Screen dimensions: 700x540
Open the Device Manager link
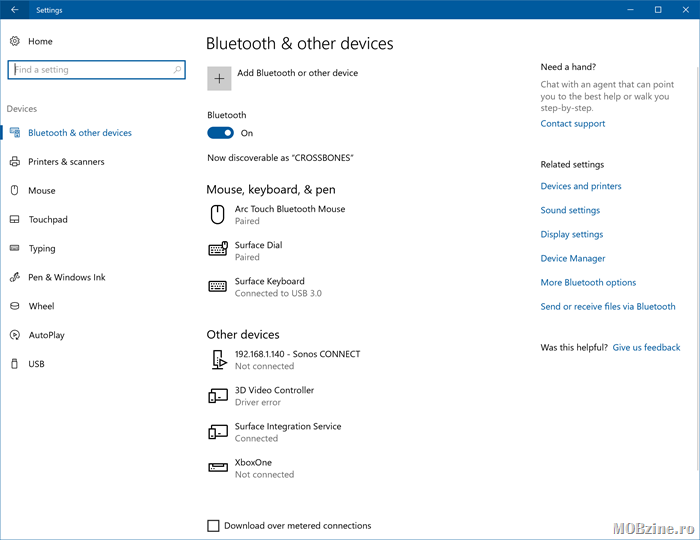573,258
